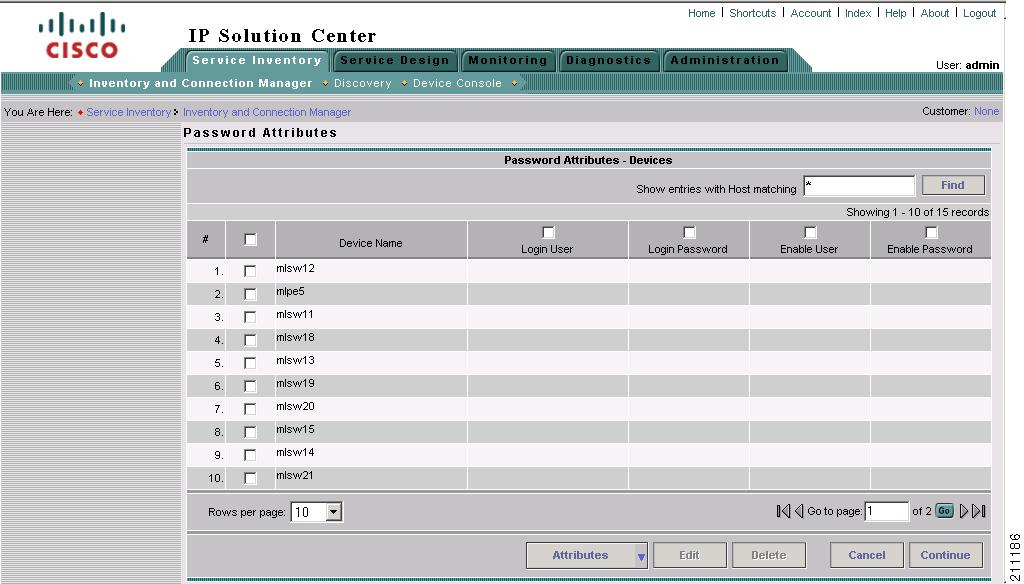Open the Shortcuts link
The image size is (1024, 584).
click(752, 13)
